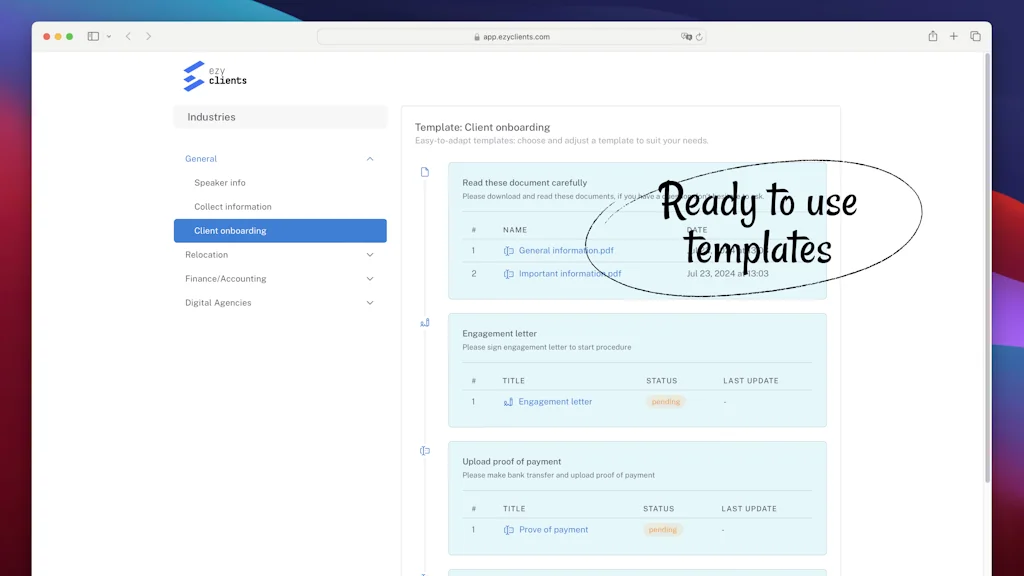Open the Engagement letter link
The width and height of the screenshot is (1024, 576).
click(x=555, y=402)
